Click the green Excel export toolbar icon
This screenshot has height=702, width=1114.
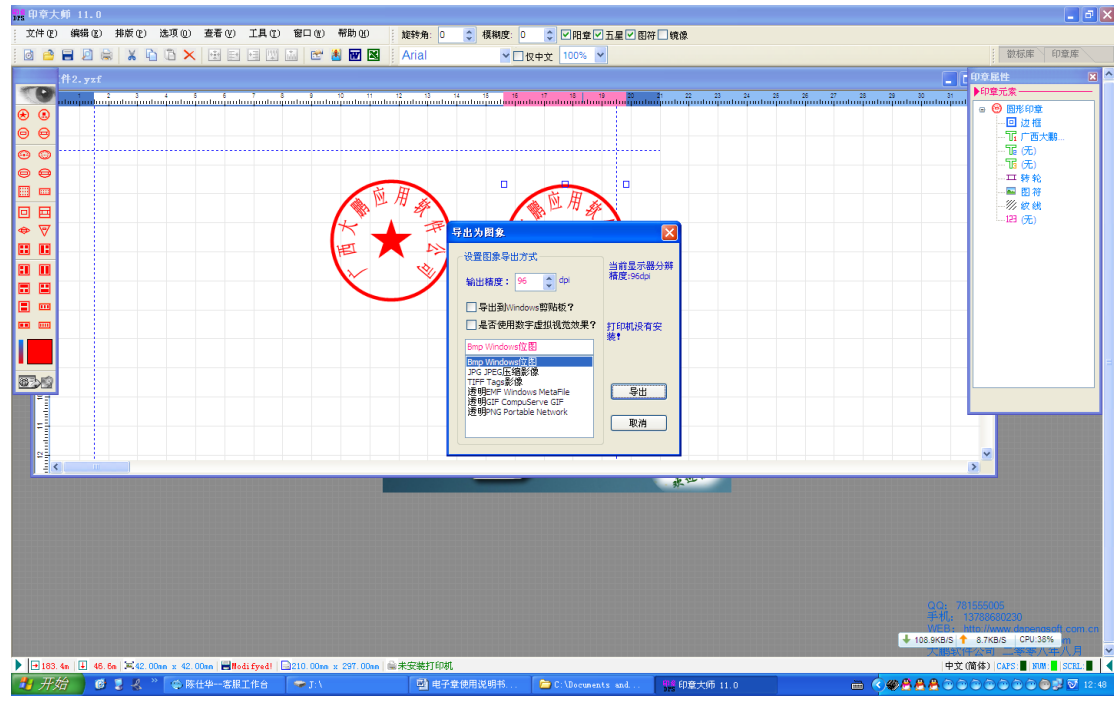coord(374,56)
